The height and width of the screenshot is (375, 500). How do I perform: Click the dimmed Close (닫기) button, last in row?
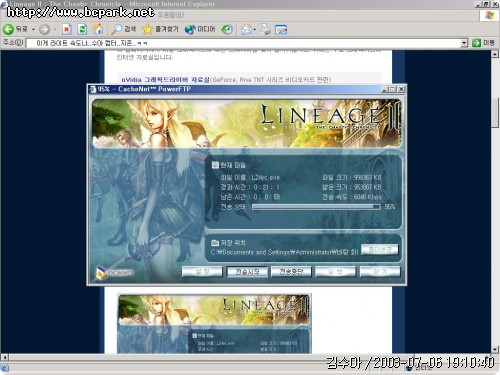[x=380, y=272]
